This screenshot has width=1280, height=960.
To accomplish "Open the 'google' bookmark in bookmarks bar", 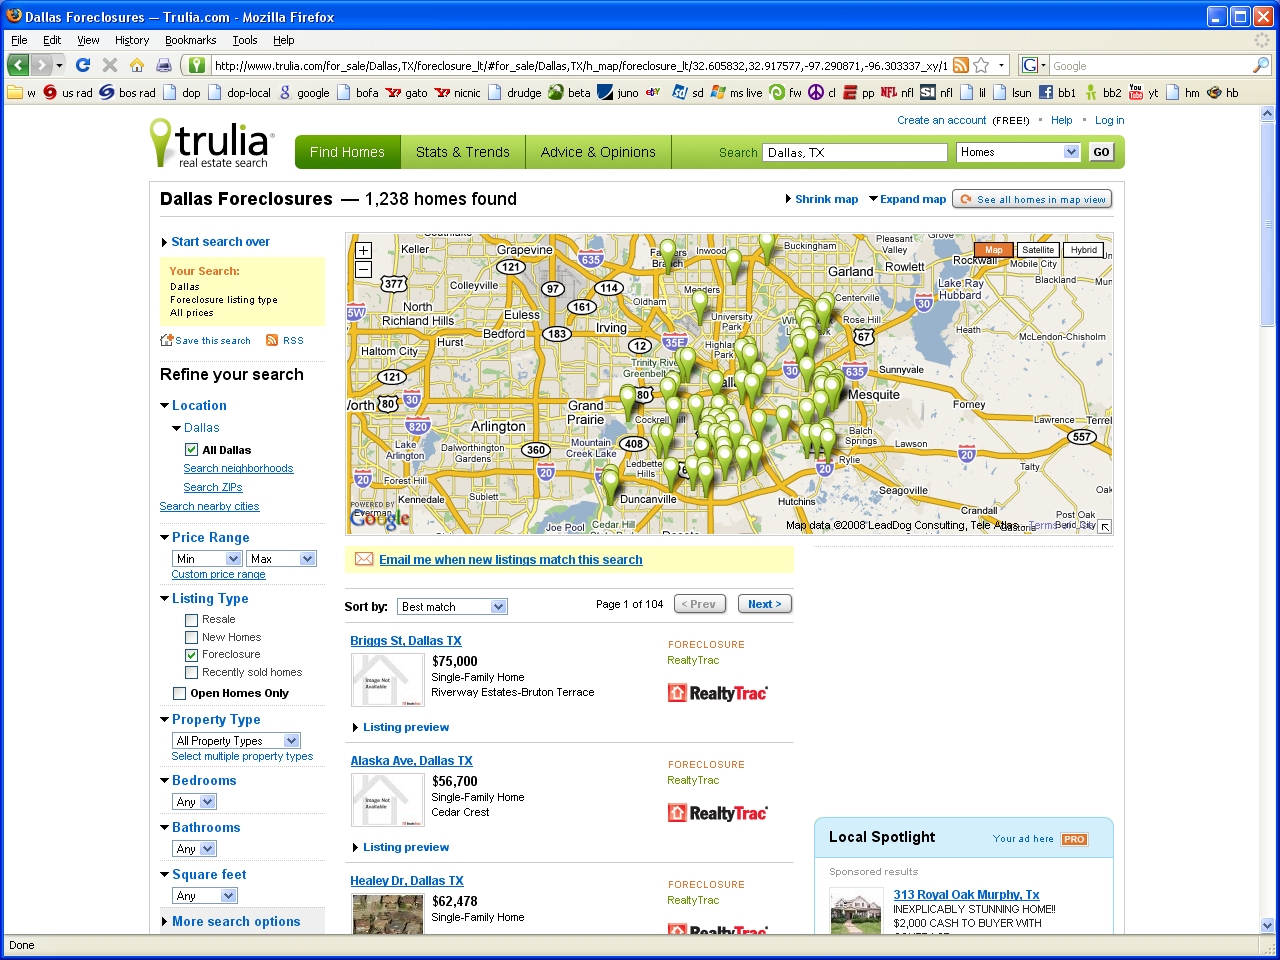I will (x=304, y=93).
